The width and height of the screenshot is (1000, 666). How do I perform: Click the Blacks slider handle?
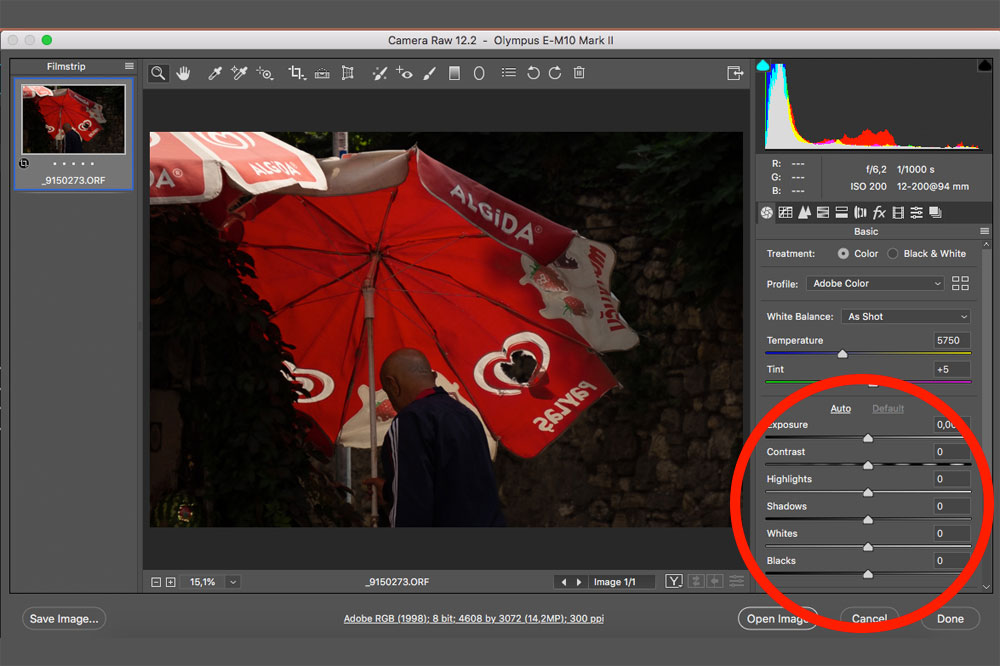click(x=868, y=575)
